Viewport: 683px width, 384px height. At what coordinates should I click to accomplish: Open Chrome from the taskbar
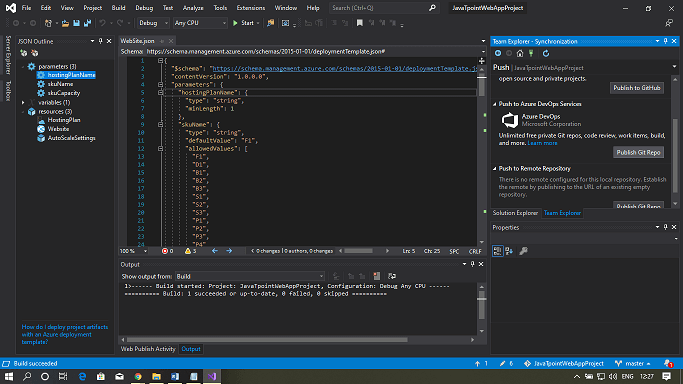click(138, 376)
